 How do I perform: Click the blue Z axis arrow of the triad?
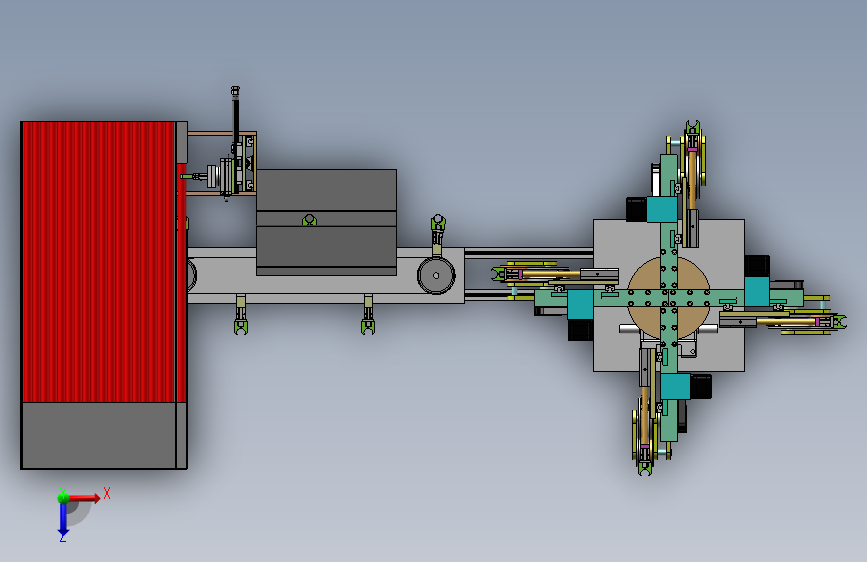click(x=63, y=521)
